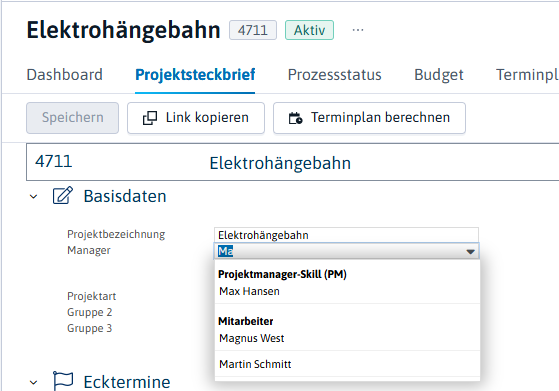Click the Projektbezeichnung field label

pyautogui.click(x=116, y=234)
